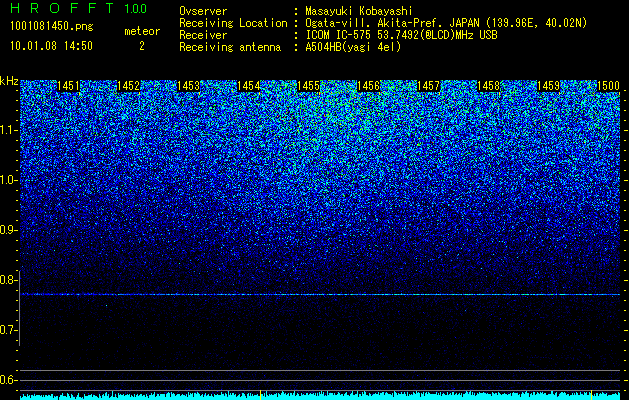
Task: Click the Receiving antenna label
Action: tap(230, 47)
